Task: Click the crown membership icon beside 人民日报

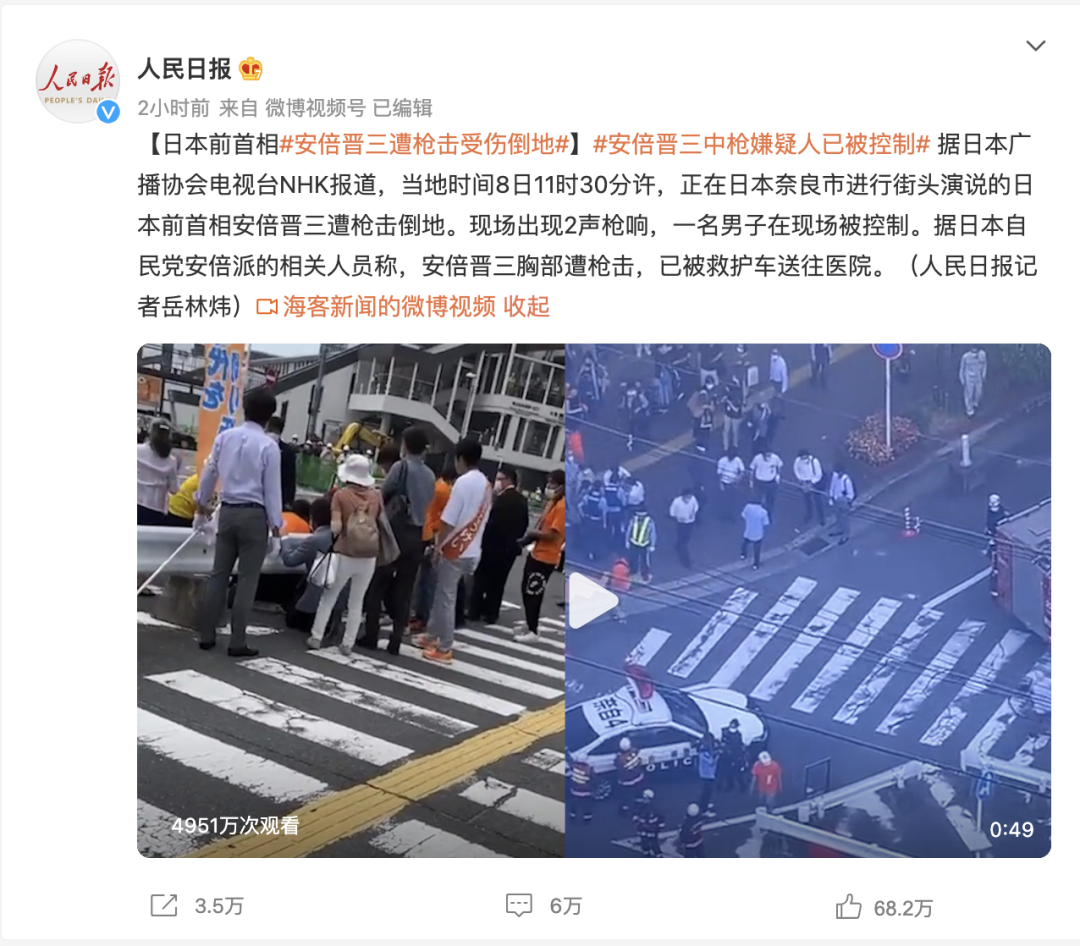Action: pyautogui.click(x=251, y=69)
